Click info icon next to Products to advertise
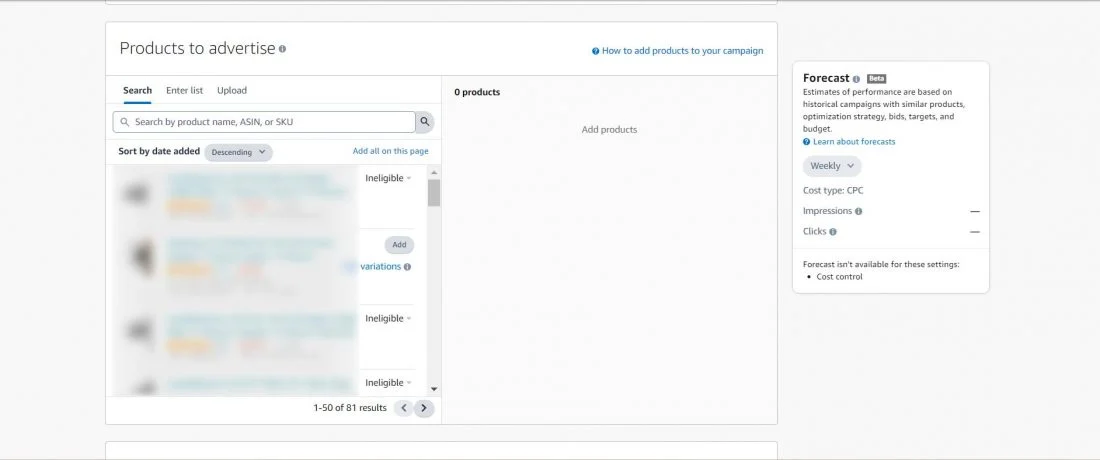This screenshot has width=1100, height=460. click(x=282, y=49)
